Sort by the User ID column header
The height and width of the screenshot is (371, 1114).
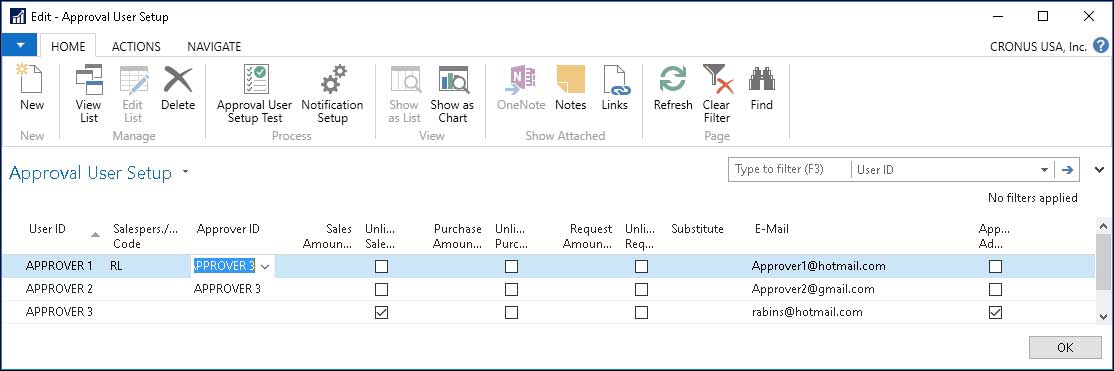(x=48, y=229)
